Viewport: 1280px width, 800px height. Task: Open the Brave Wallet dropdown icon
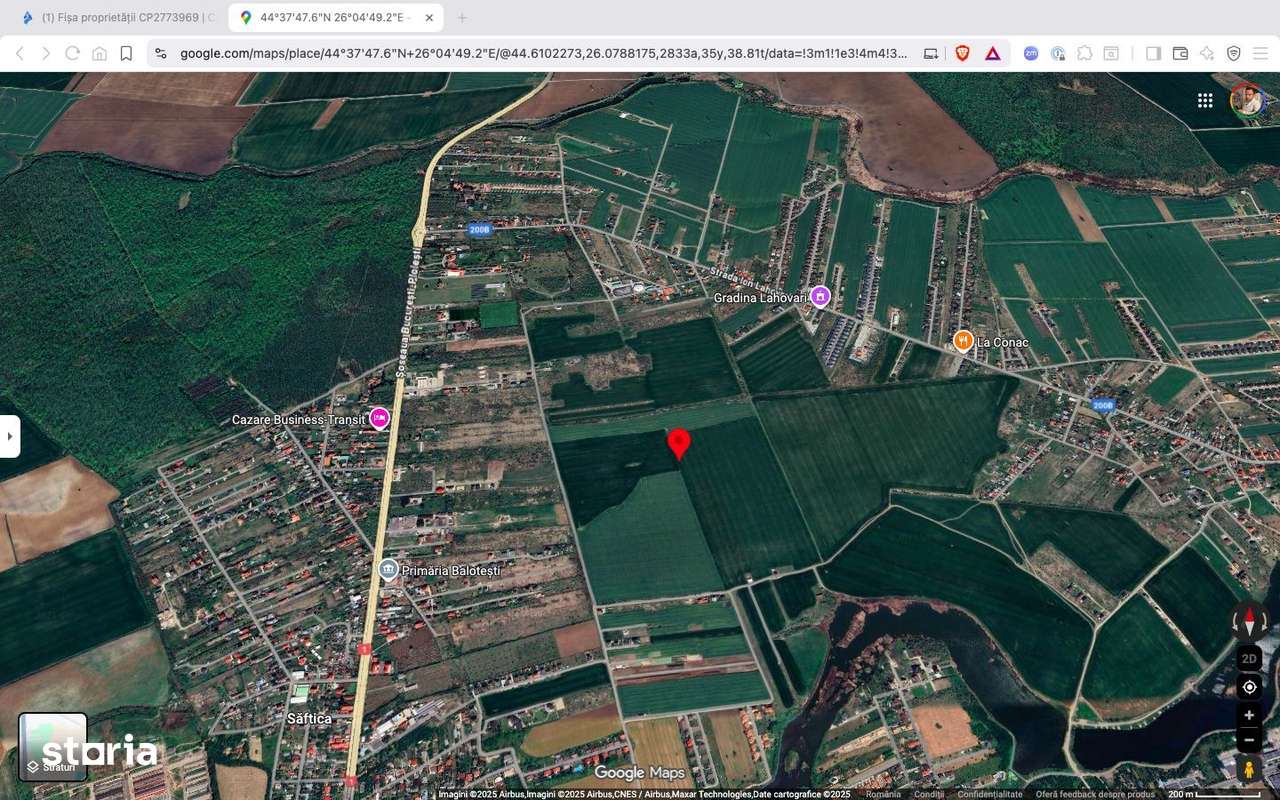[1180, 53]
